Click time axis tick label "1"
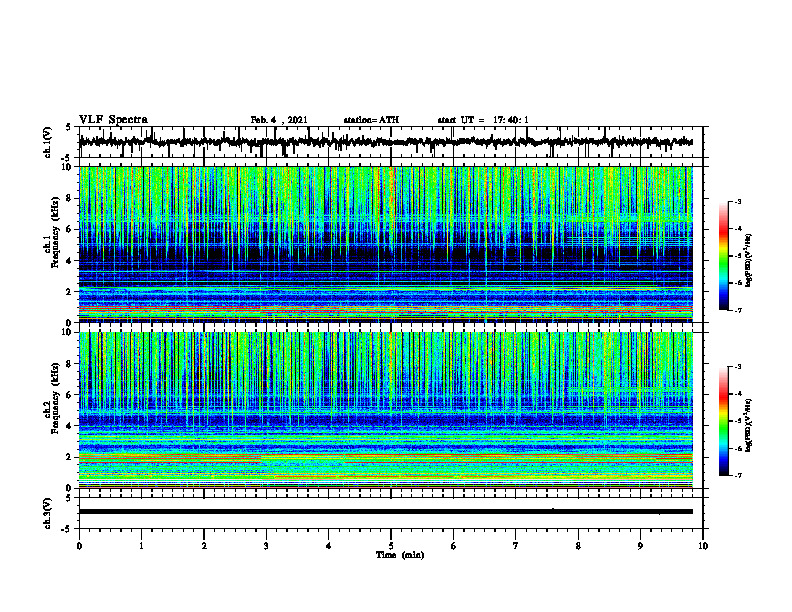 [141, 546]
